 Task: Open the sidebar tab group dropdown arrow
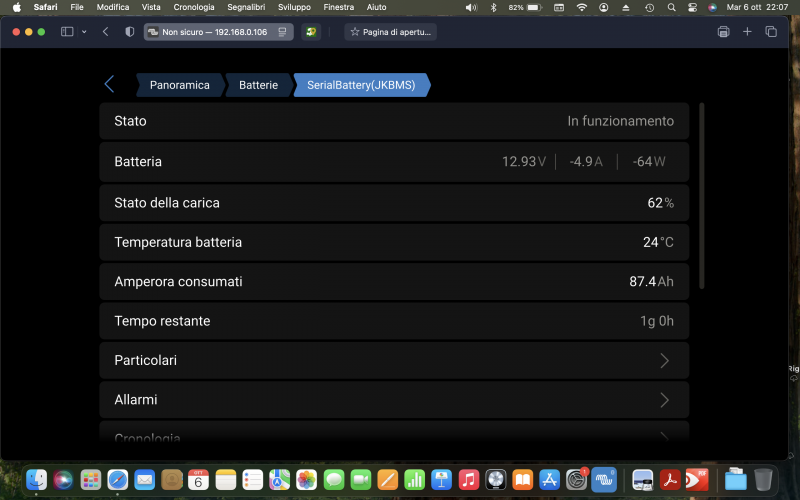84,32
